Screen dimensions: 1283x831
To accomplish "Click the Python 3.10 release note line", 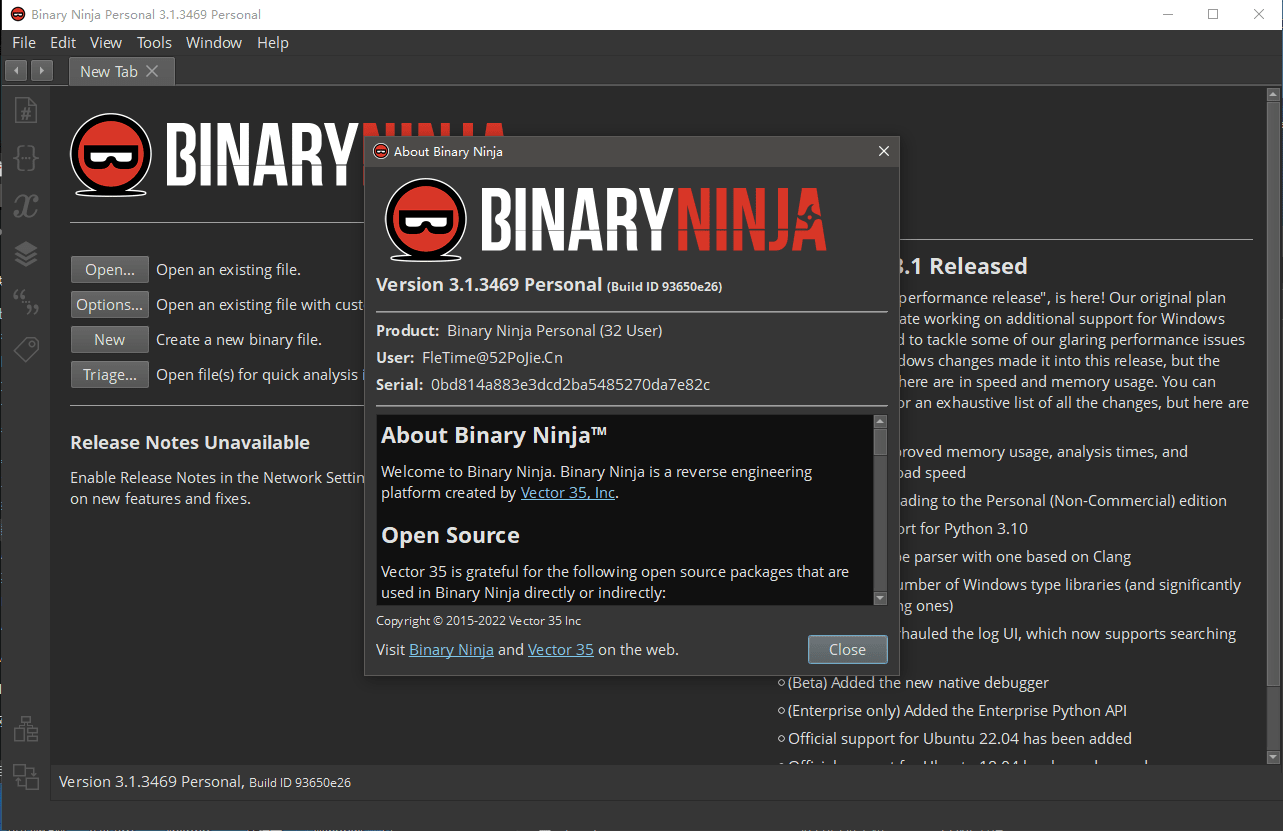I will pyautogui.click(x=963, y=528).
